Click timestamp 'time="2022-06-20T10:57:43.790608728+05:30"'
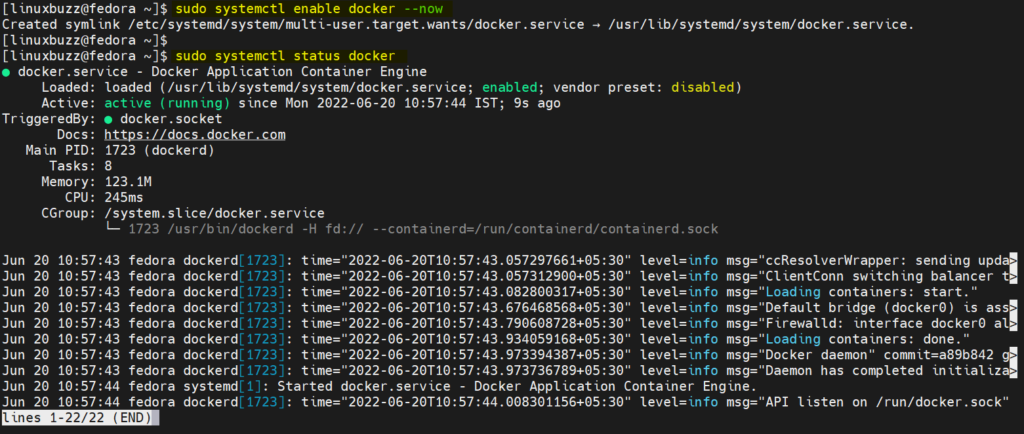 point(466,323)
